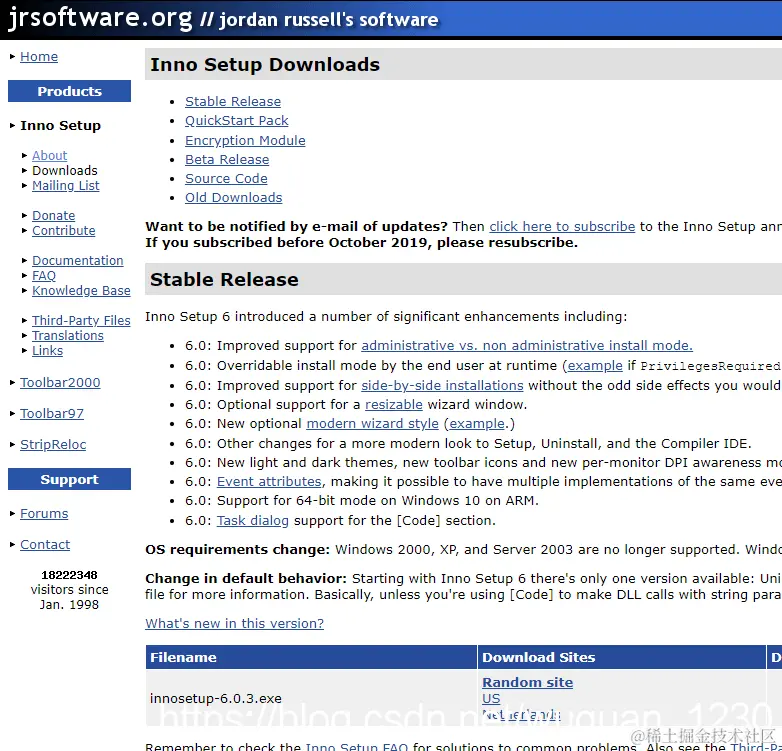
Task: Go to the About page link
Action: [x=49, y=156]
